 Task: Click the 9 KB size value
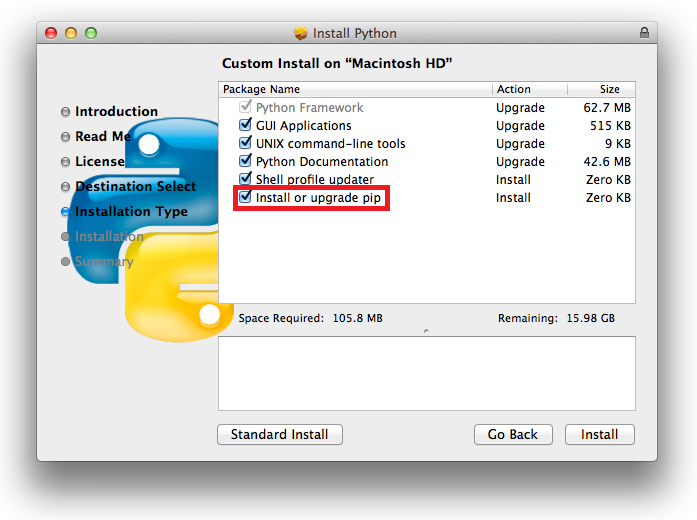(x=617, y=144)
